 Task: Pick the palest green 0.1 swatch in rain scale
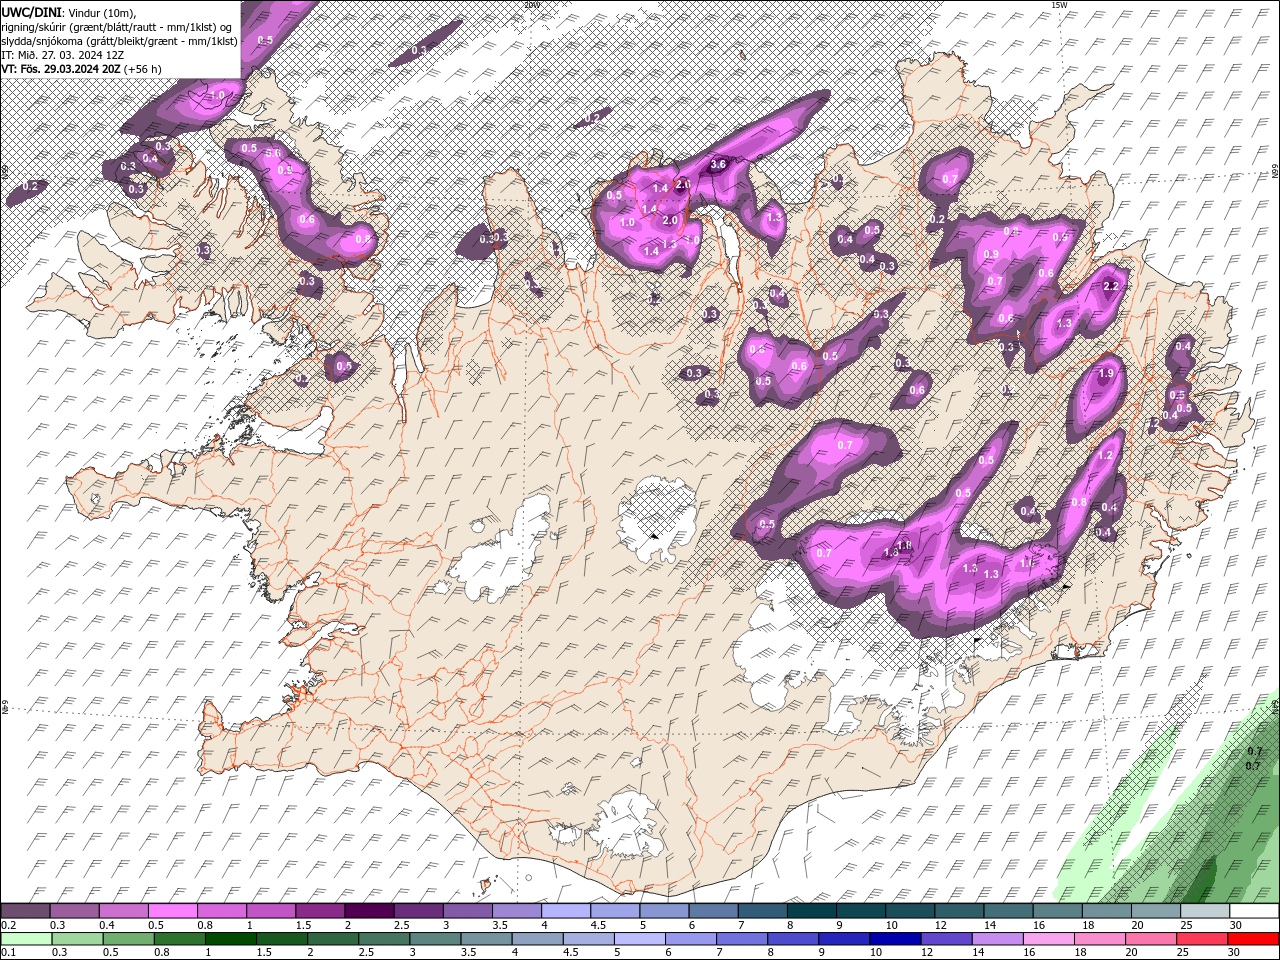(26, 939)
